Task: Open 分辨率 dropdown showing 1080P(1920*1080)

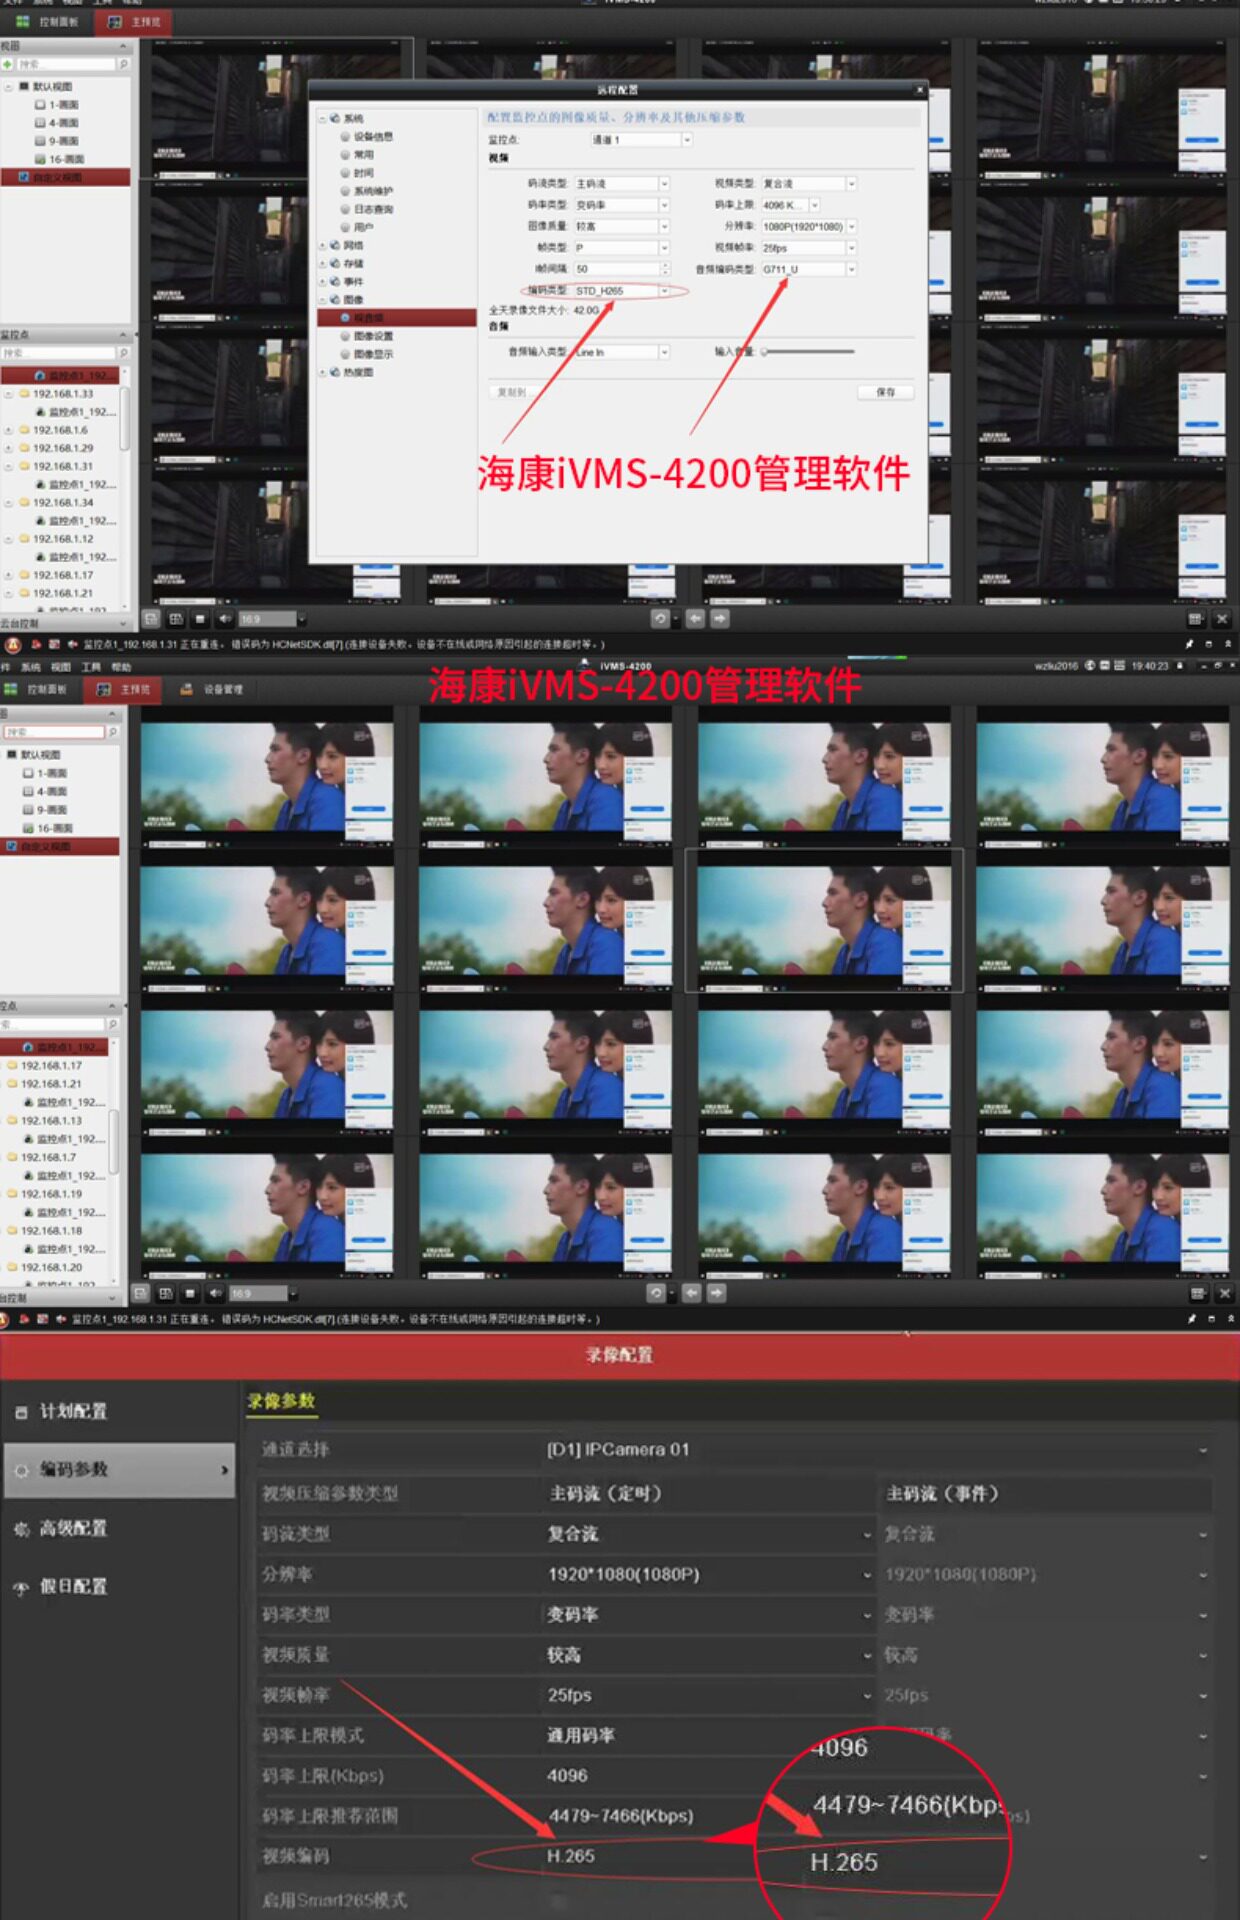Action: [808, 227]
